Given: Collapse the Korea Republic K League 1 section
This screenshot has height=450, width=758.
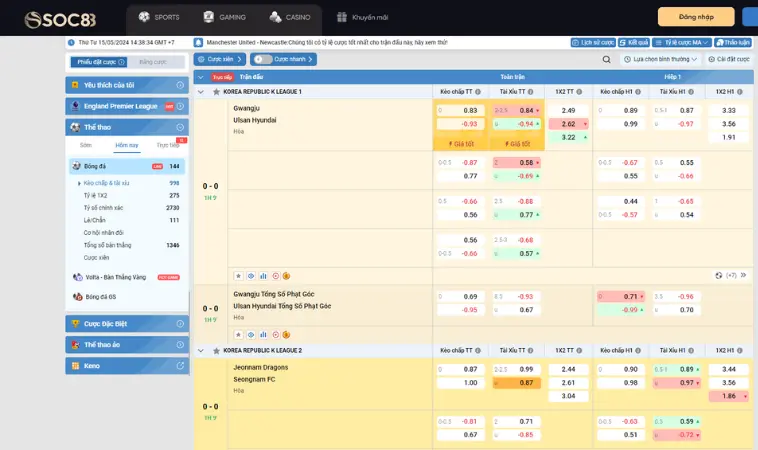Looking at the screenshot, I should tap(202, 91).
